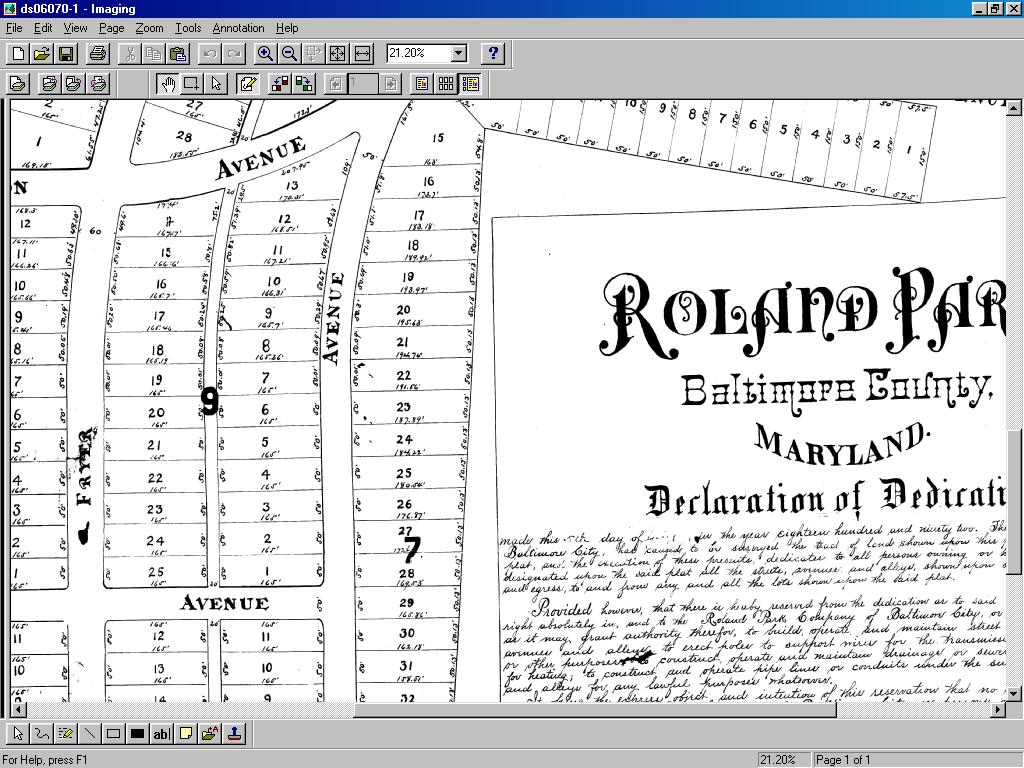Image resolution: width=1024 pixels, height=768 pixels.
Task: Switch to Thumbnails view mode
Action: pos(446,84)
